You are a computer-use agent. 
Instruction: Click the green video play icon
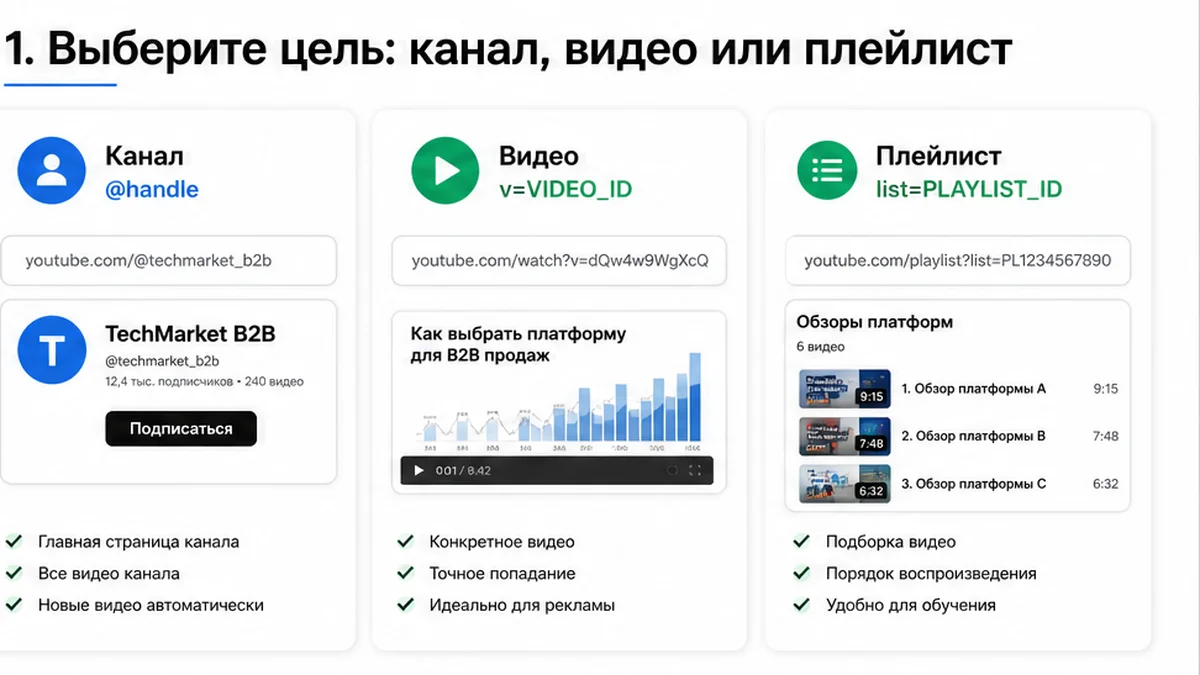[x=446, y=171]
